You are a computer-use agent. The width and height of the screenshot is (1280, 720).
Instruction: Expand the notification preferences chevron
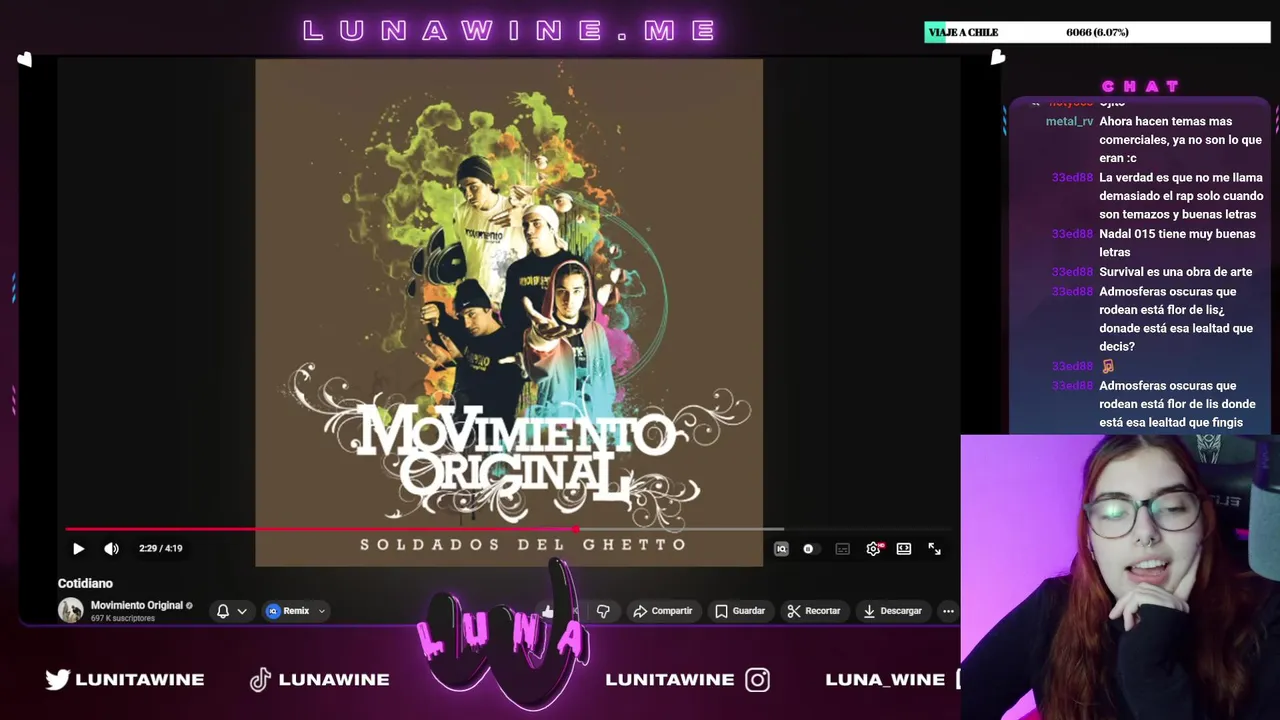pos(242,611)
